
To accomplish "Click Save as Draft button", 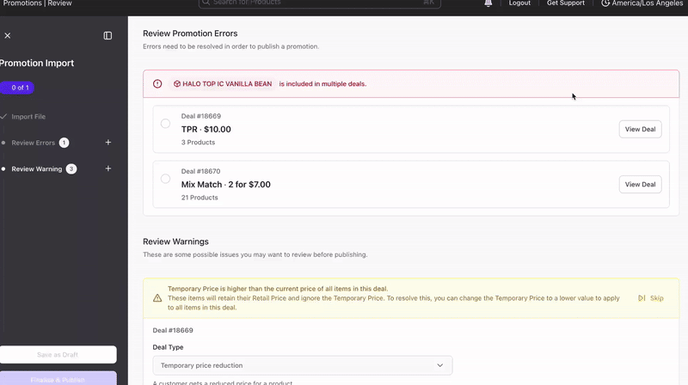I will (58, 355).
